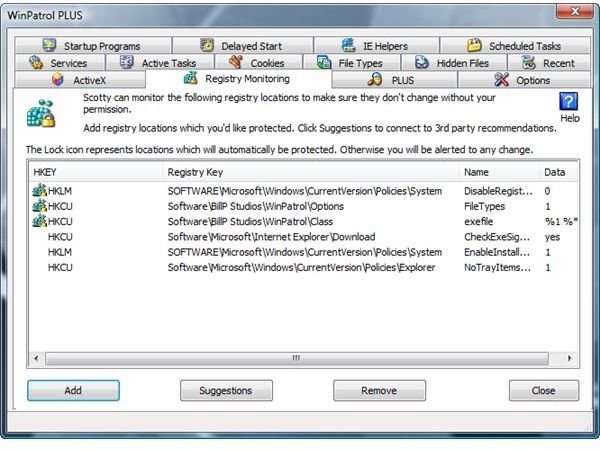
Task: Click the Scheduled Tasks tab icon
Action: pyautogui.click(x=474, y=46)
